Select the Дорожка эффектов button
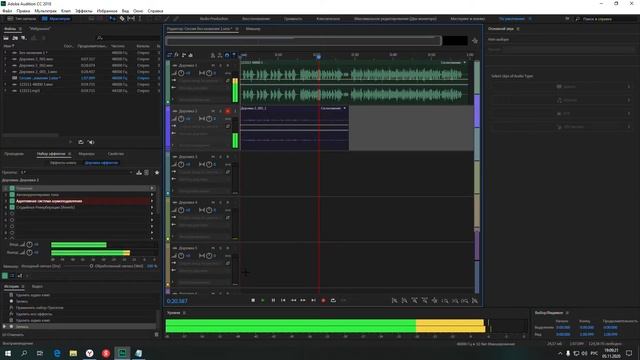This screenshot has height=360, width=640. point(101,162)
